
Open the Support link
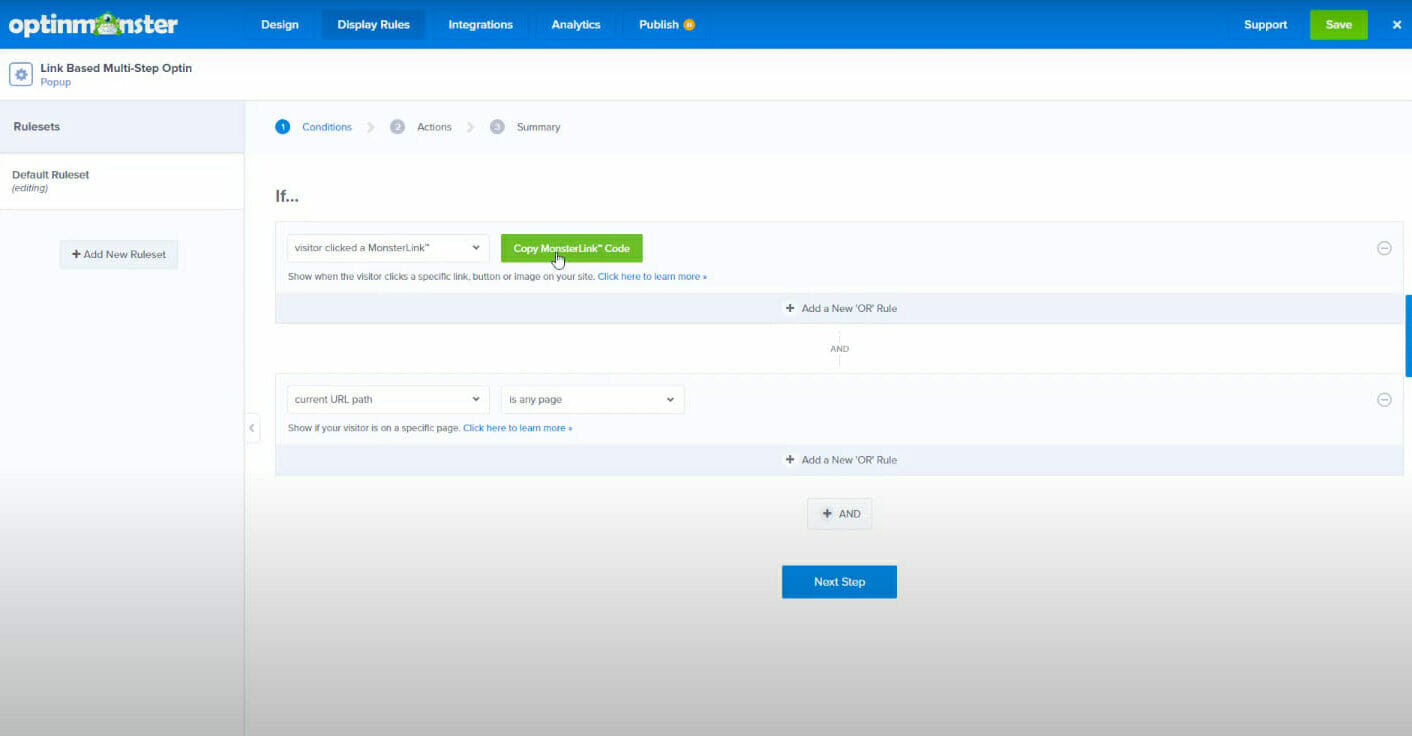1265,25
